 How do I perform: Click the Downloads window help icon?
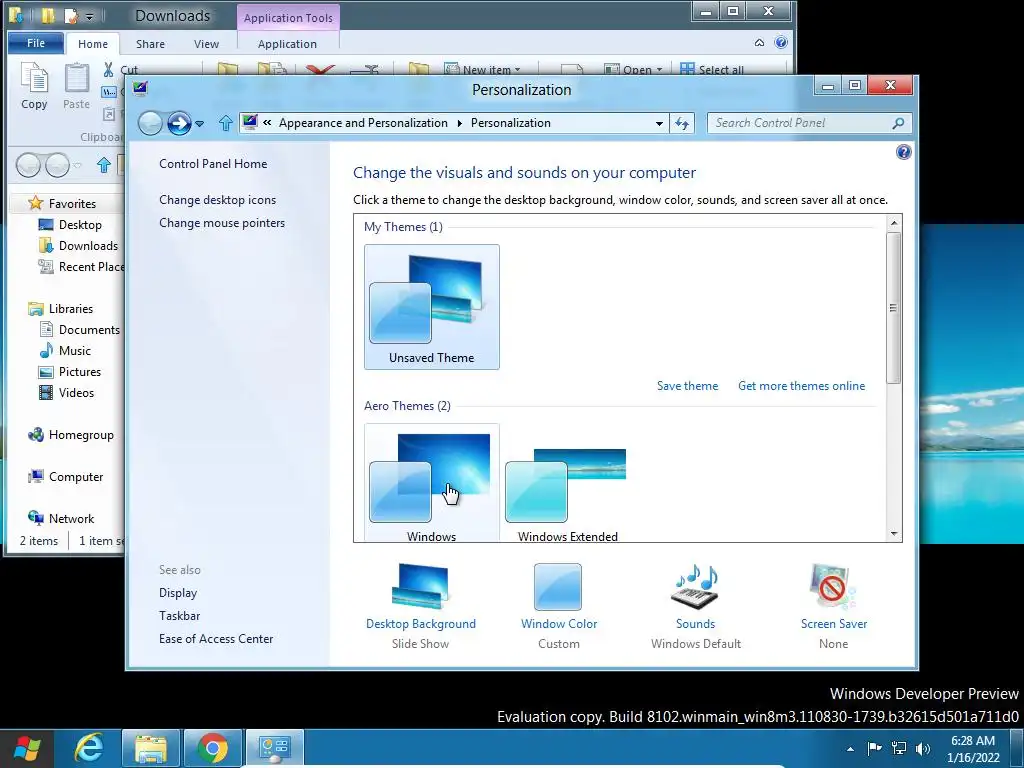pyautogui.click(x=780, y=42)
